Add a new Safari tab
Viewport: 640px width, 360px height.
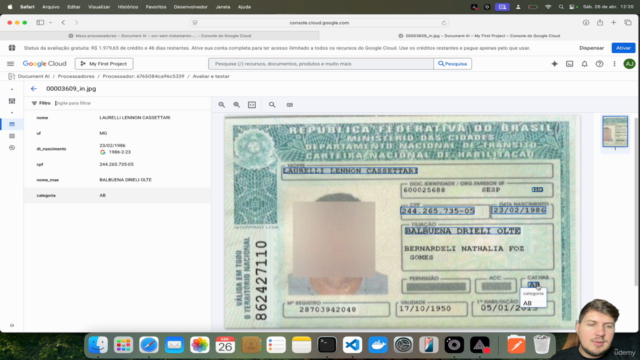613,23
